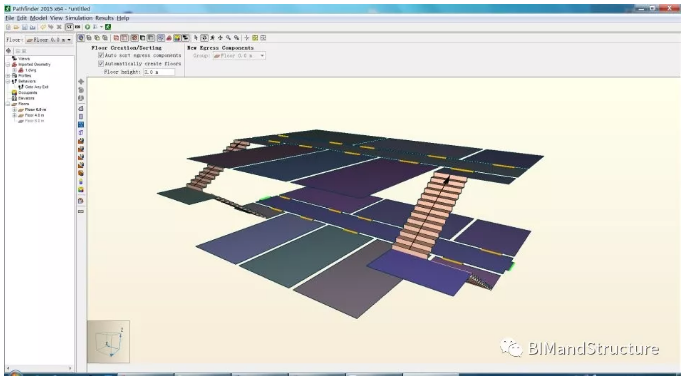Toggle Auto sort egress components checkbox

tap(101, 55)
